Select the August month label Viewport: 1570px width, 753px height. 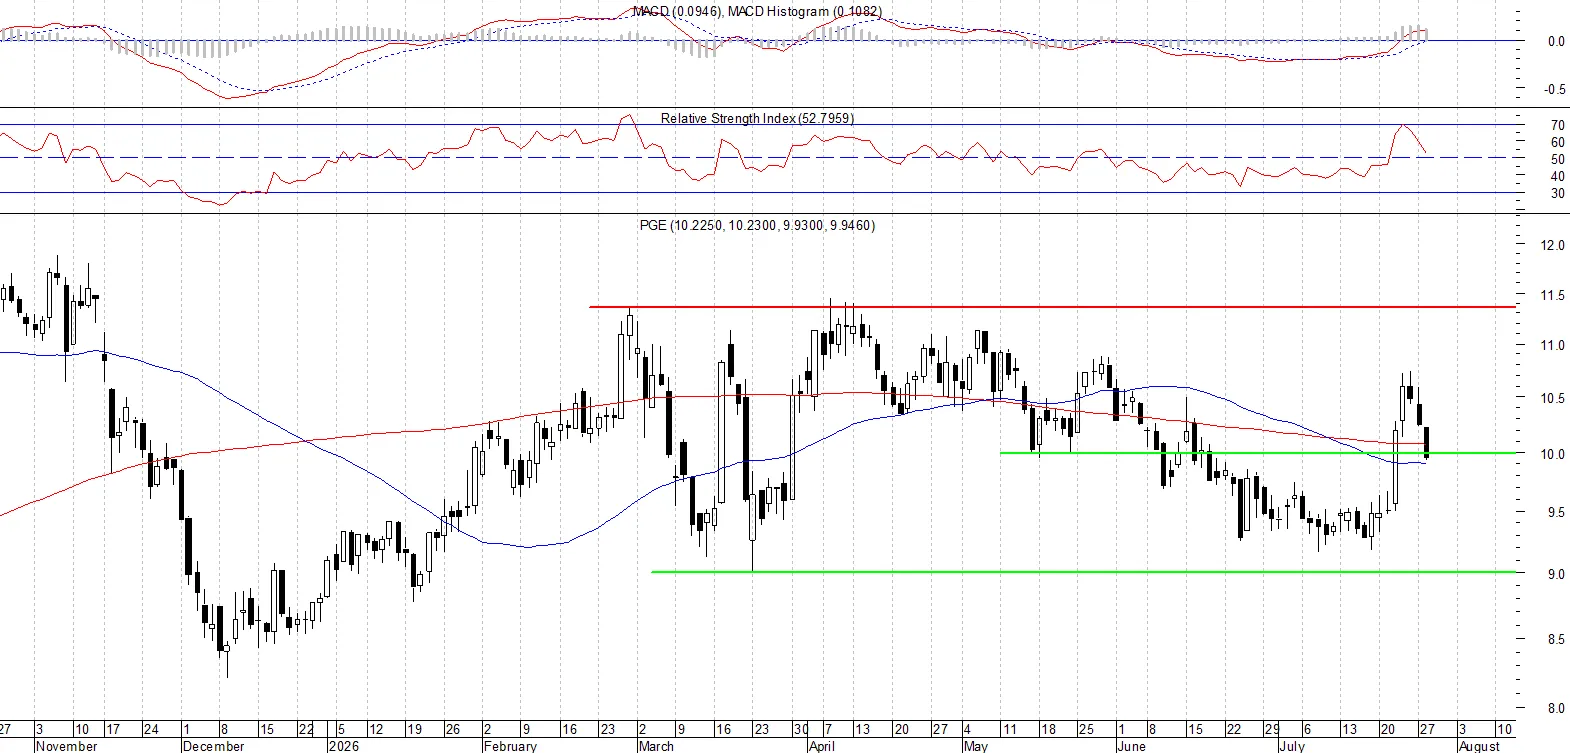tap(1480, 746)
